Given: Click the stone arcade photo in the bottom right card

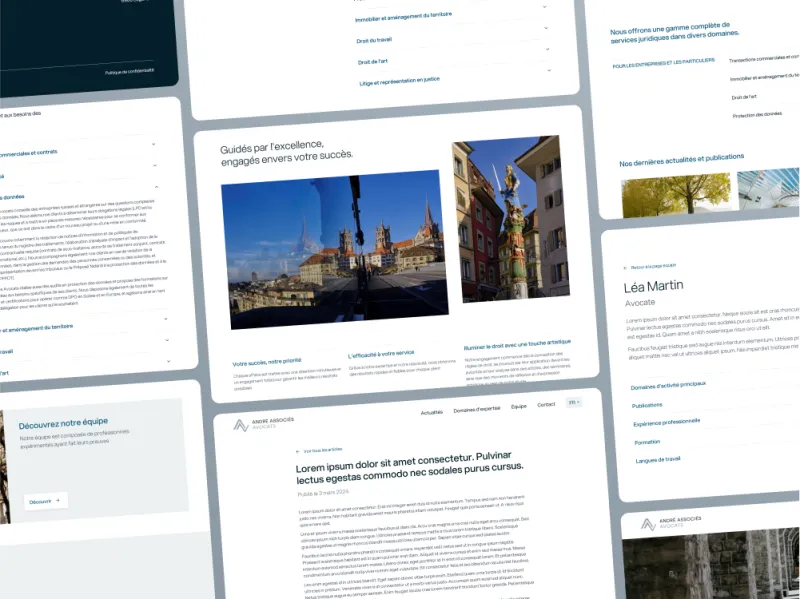Looking at the screenshot, I should 711,565.
